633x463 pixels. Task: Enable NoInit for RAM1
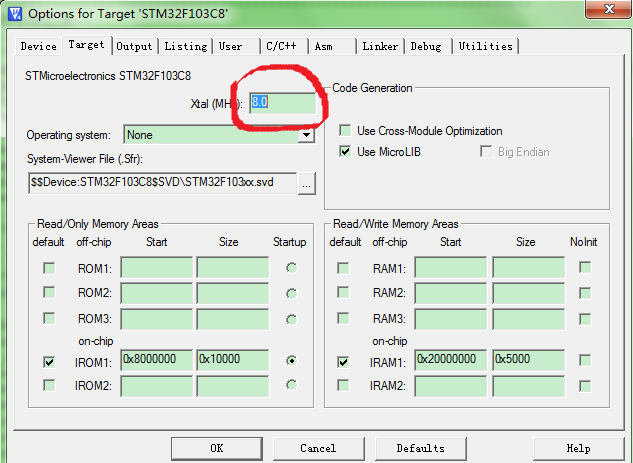(x=585, y=267)
